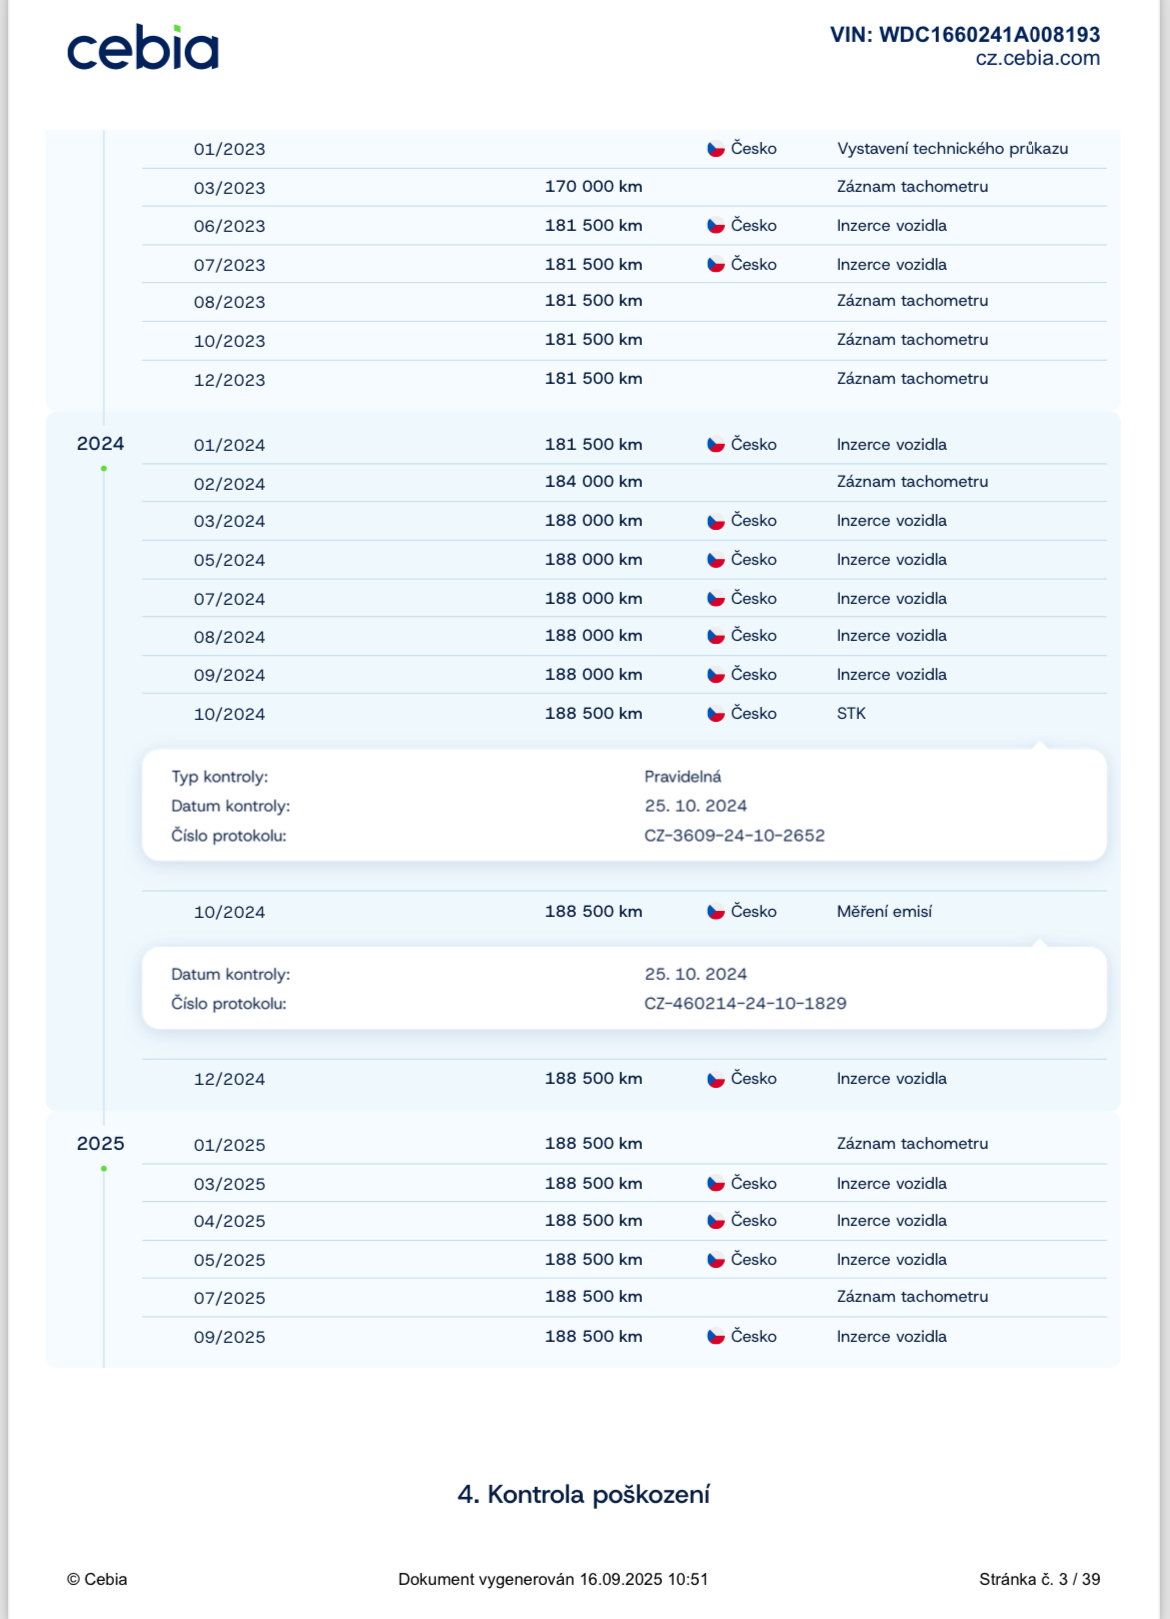Click the Czech flag in the 09/2025 row
The height and width of the screenshot is (1619, 1170).
pos(716,1337)
